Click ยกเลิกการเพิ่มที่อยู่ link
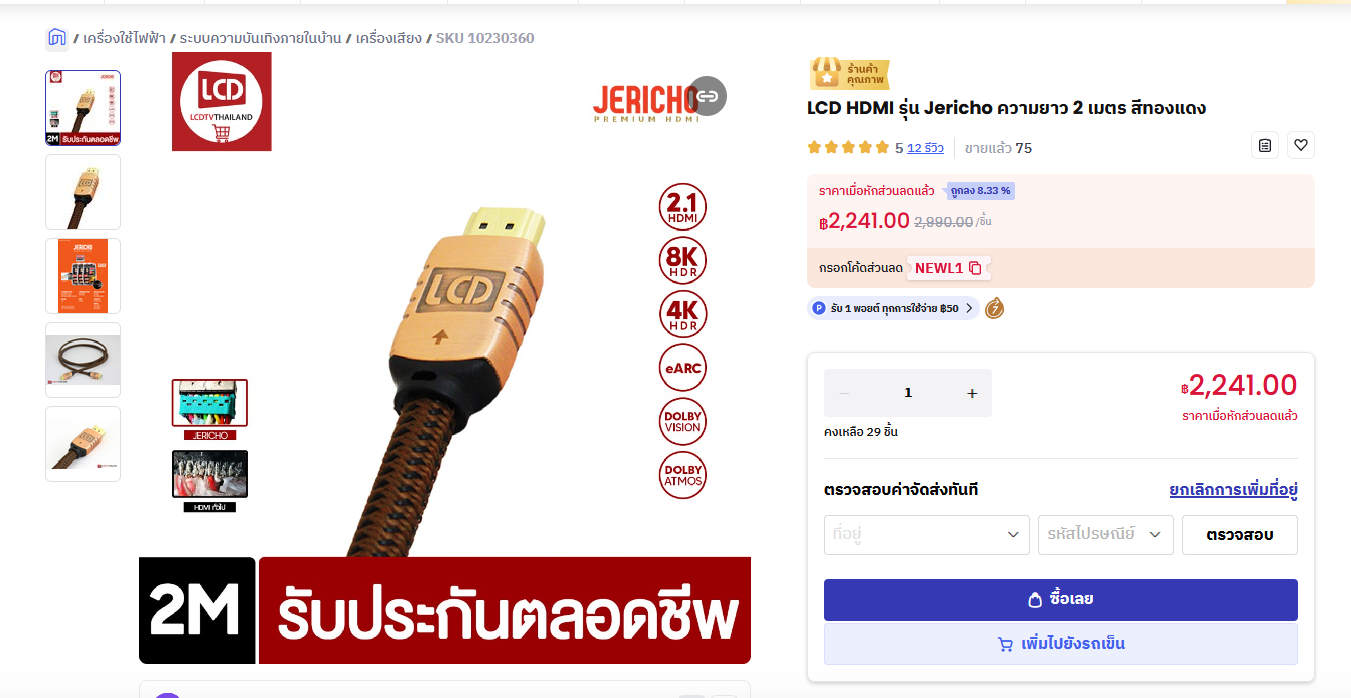Screen dimensions: 1351x698 point(1234,490)
